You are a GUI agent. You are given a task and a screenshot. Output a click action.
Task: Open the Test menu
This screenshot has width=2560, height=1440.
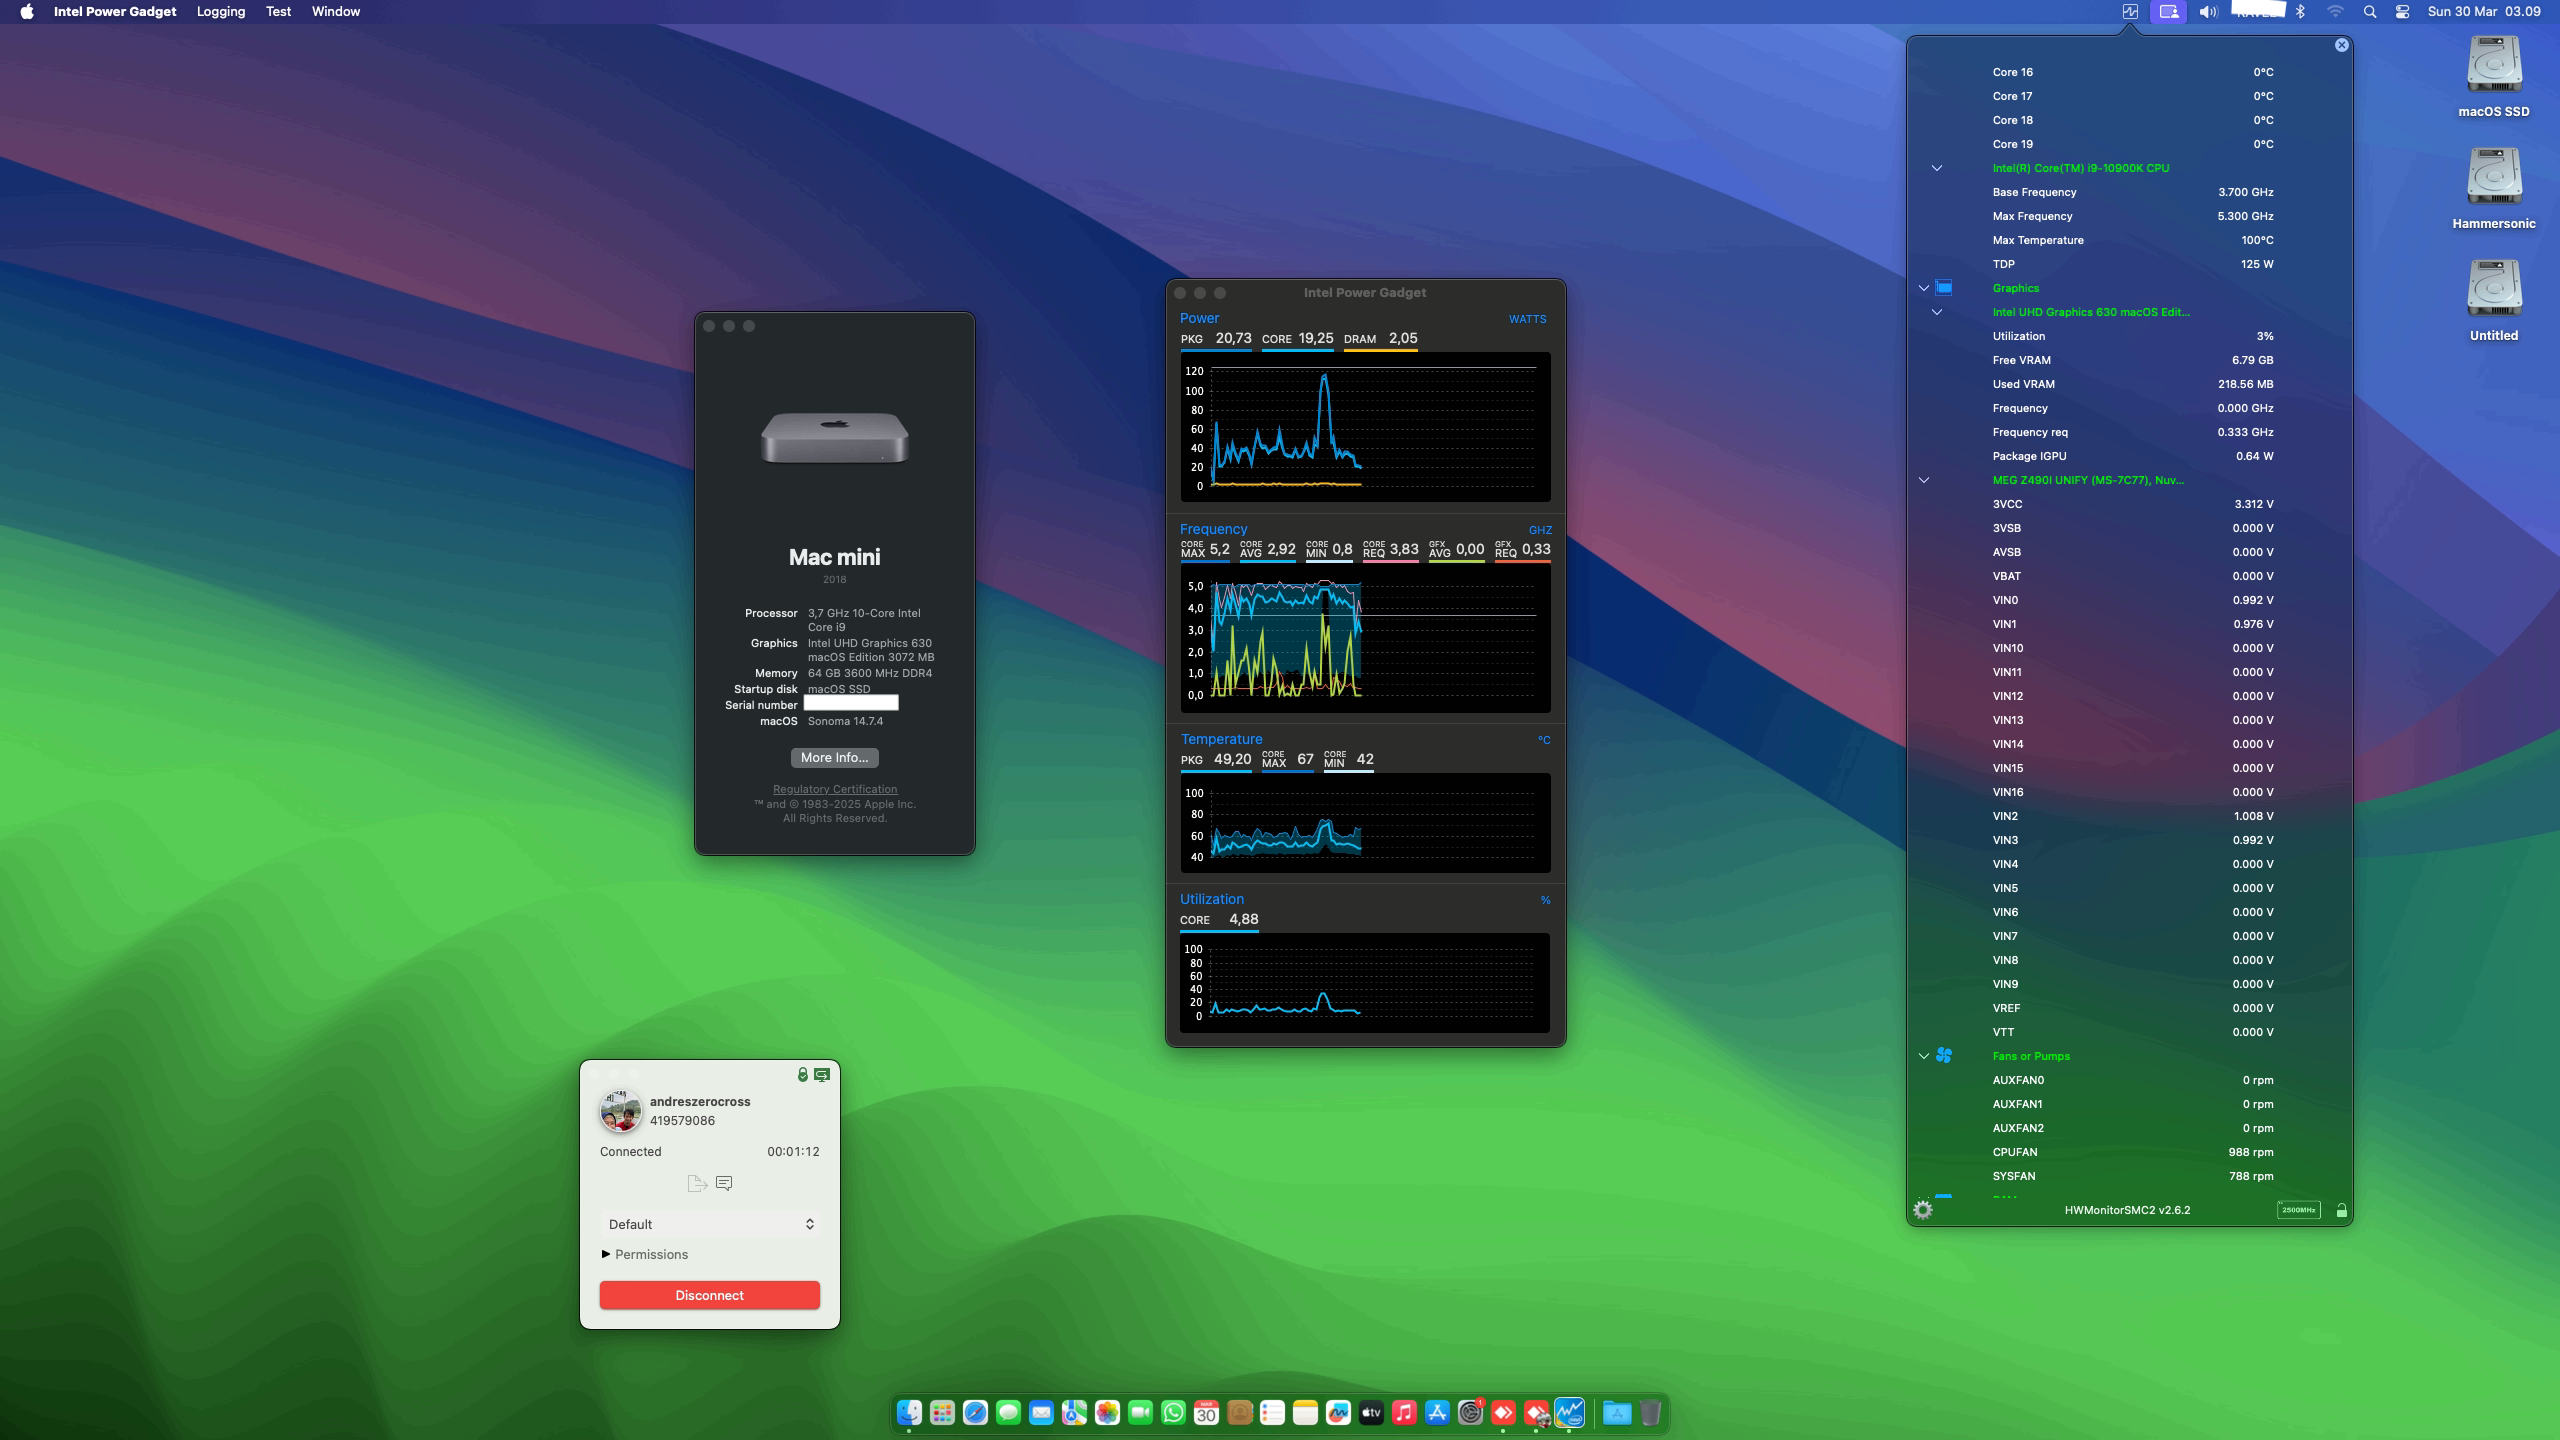pos(278,11)
